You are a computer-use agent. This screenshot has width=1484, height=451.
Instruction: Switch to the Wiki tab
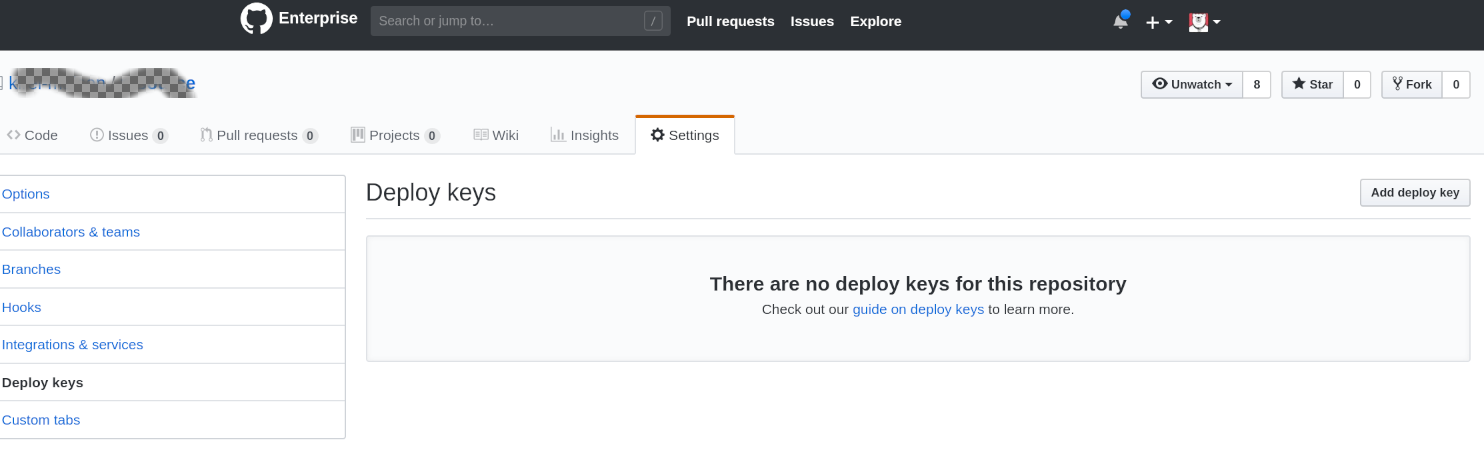496,135
